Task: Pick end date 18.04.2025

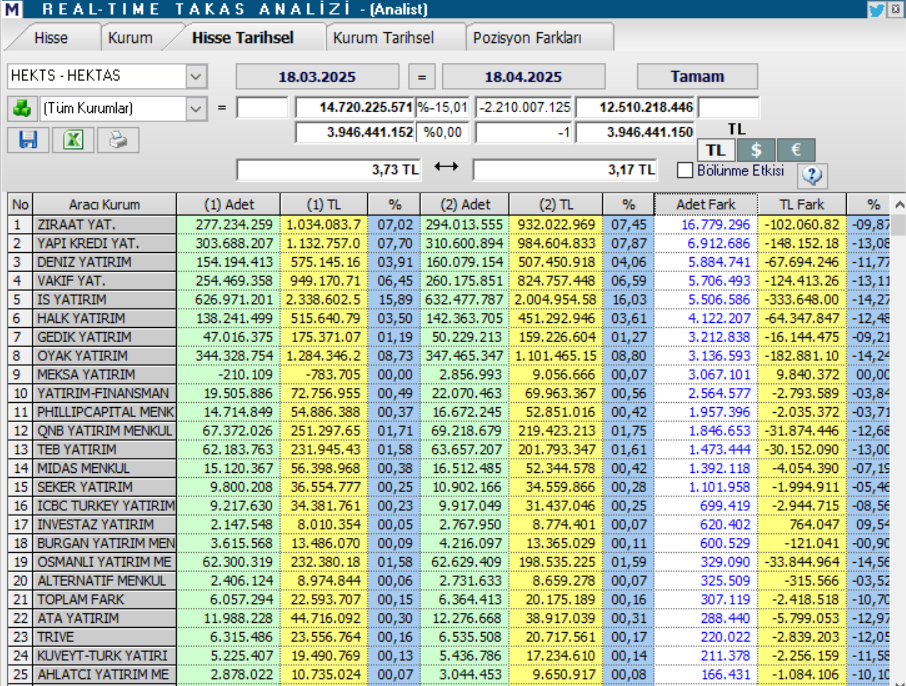Action: [x=523, y=76]
